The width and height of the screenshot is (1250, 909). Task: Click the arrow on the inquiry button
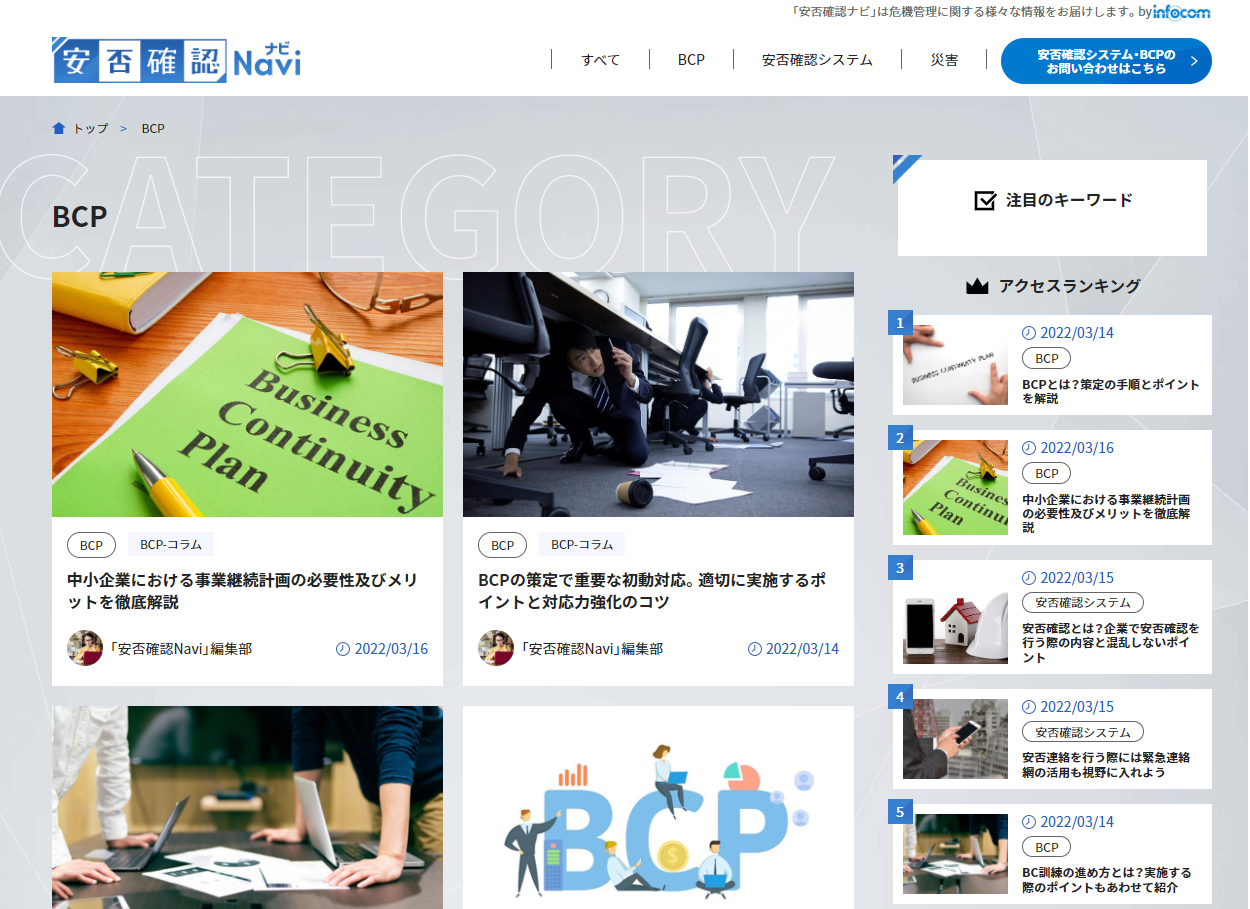click(1194, 61)
